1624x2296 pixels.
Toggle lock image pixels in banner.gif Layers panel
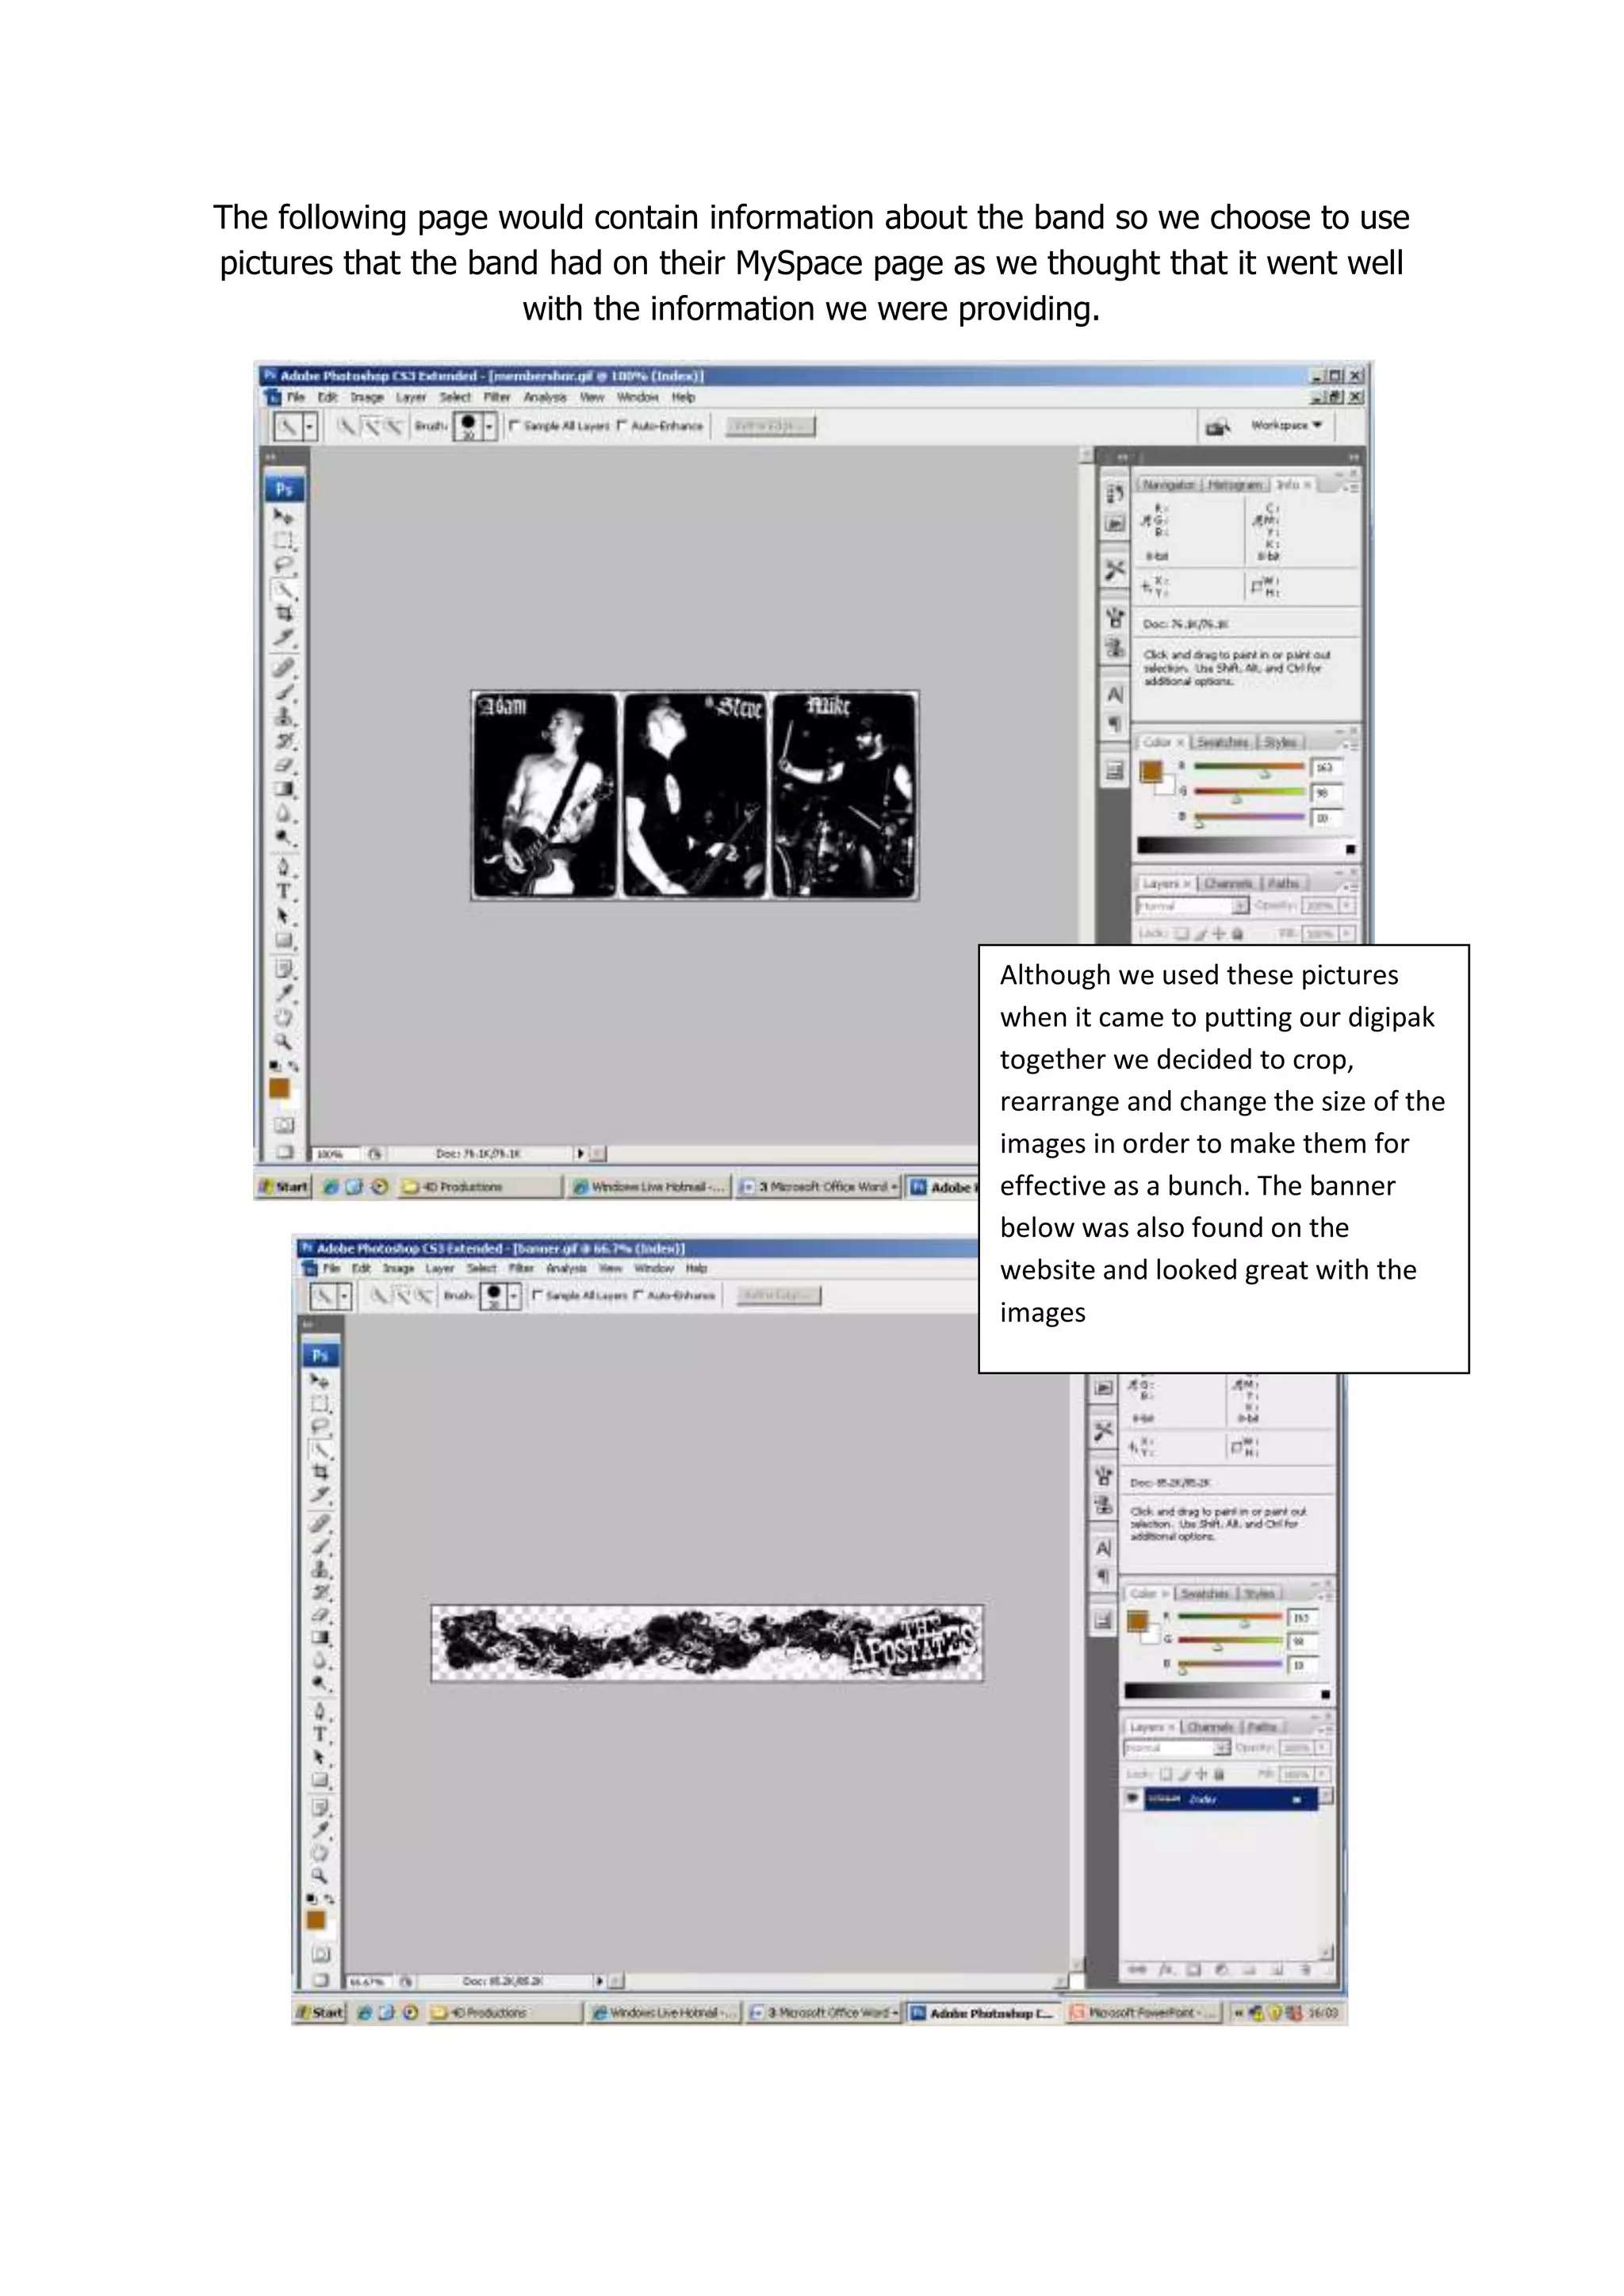1183,1774
